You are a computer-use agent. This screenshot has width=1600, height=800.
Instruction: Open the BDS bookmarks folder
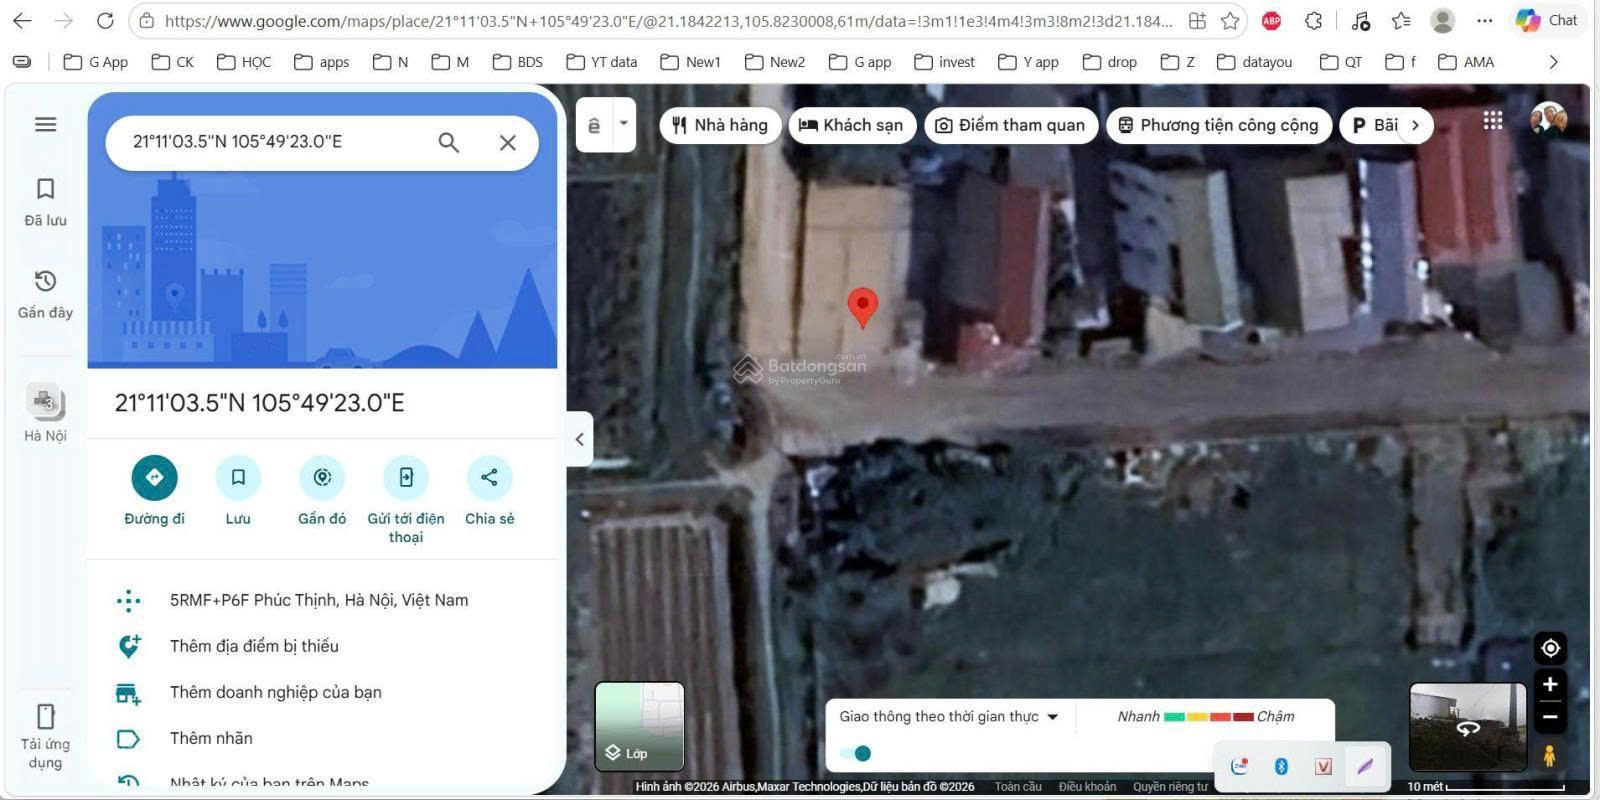tap(518, 62)
